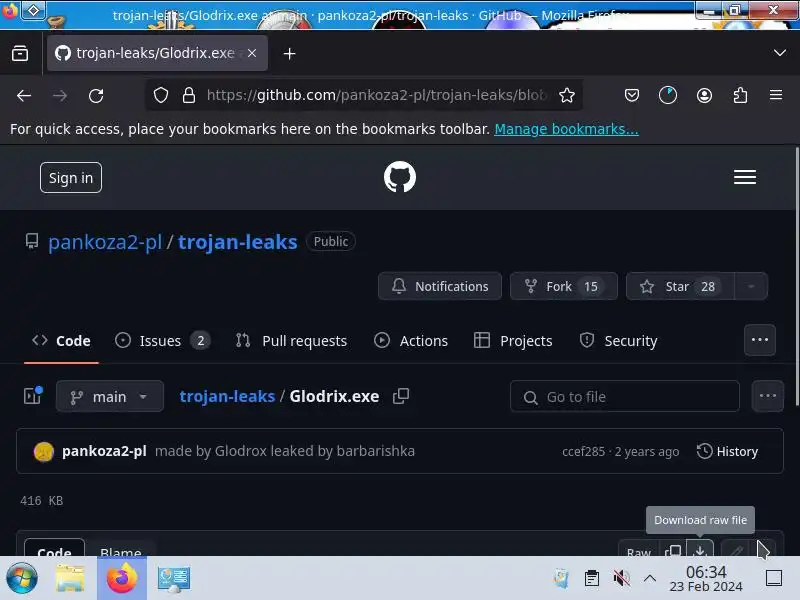The image size is (800, 600).
Task: Close the trojan-leaks/Glodrix.exe tab
Action: 252,53
